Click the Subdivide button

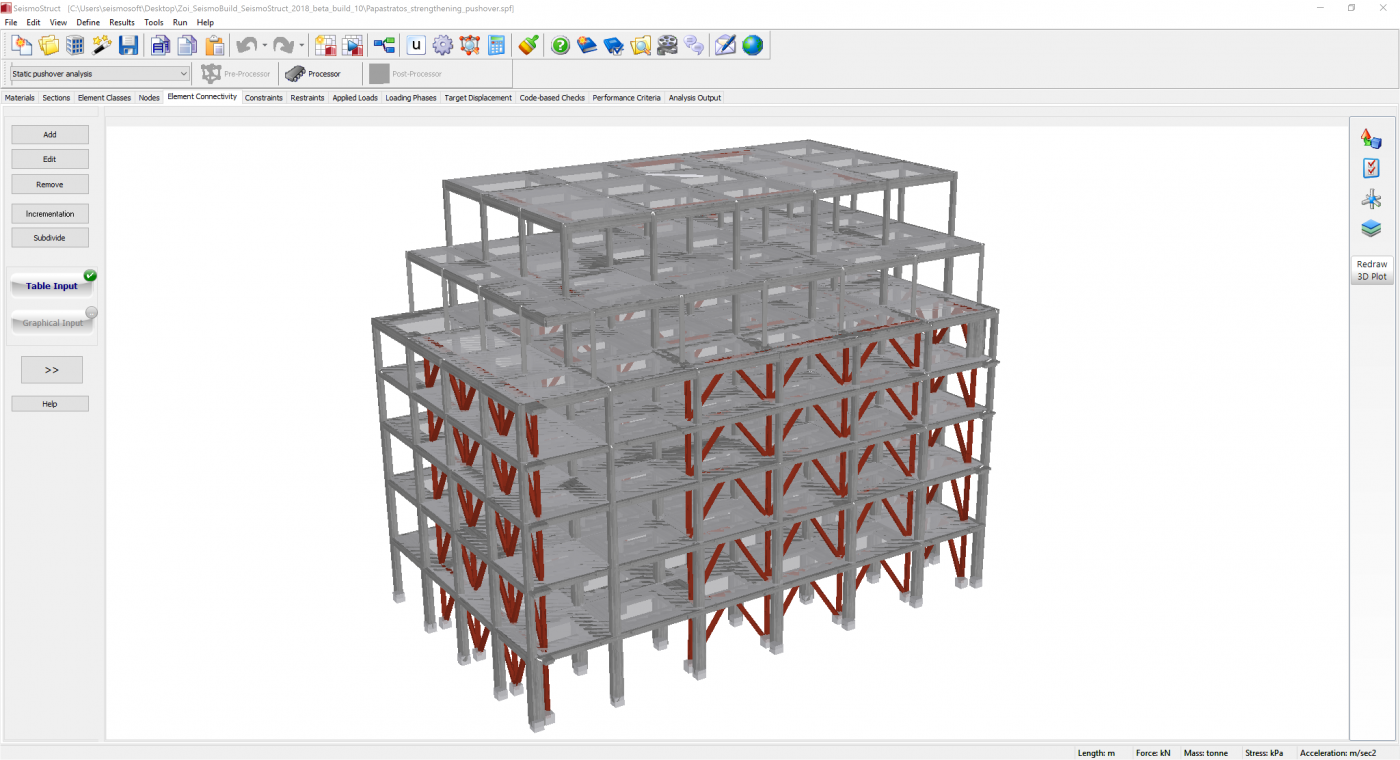(50, 238)
